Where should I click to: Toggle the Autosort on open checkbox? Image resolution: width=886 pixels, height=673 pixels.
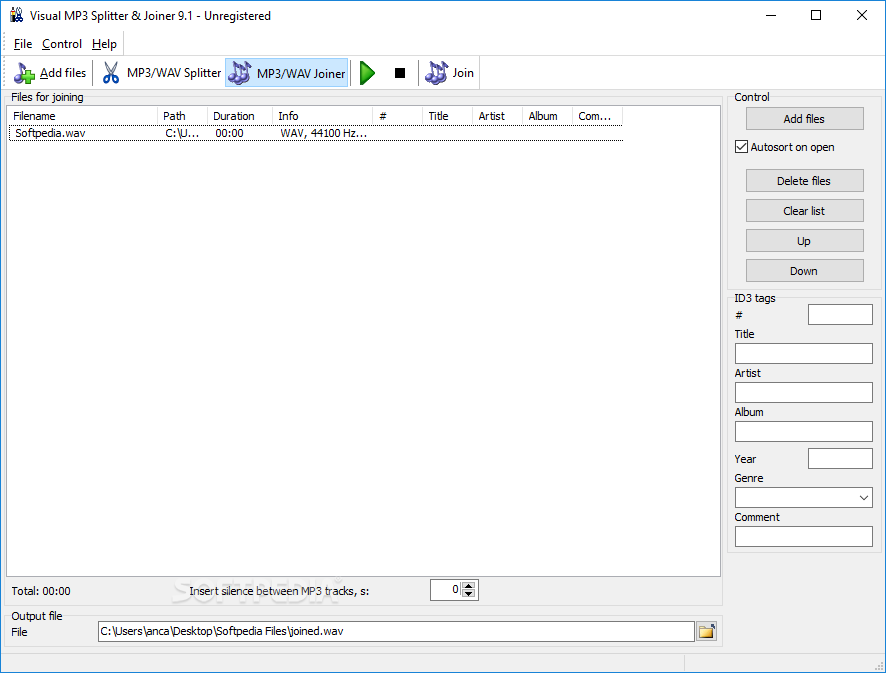coord(741,147)
